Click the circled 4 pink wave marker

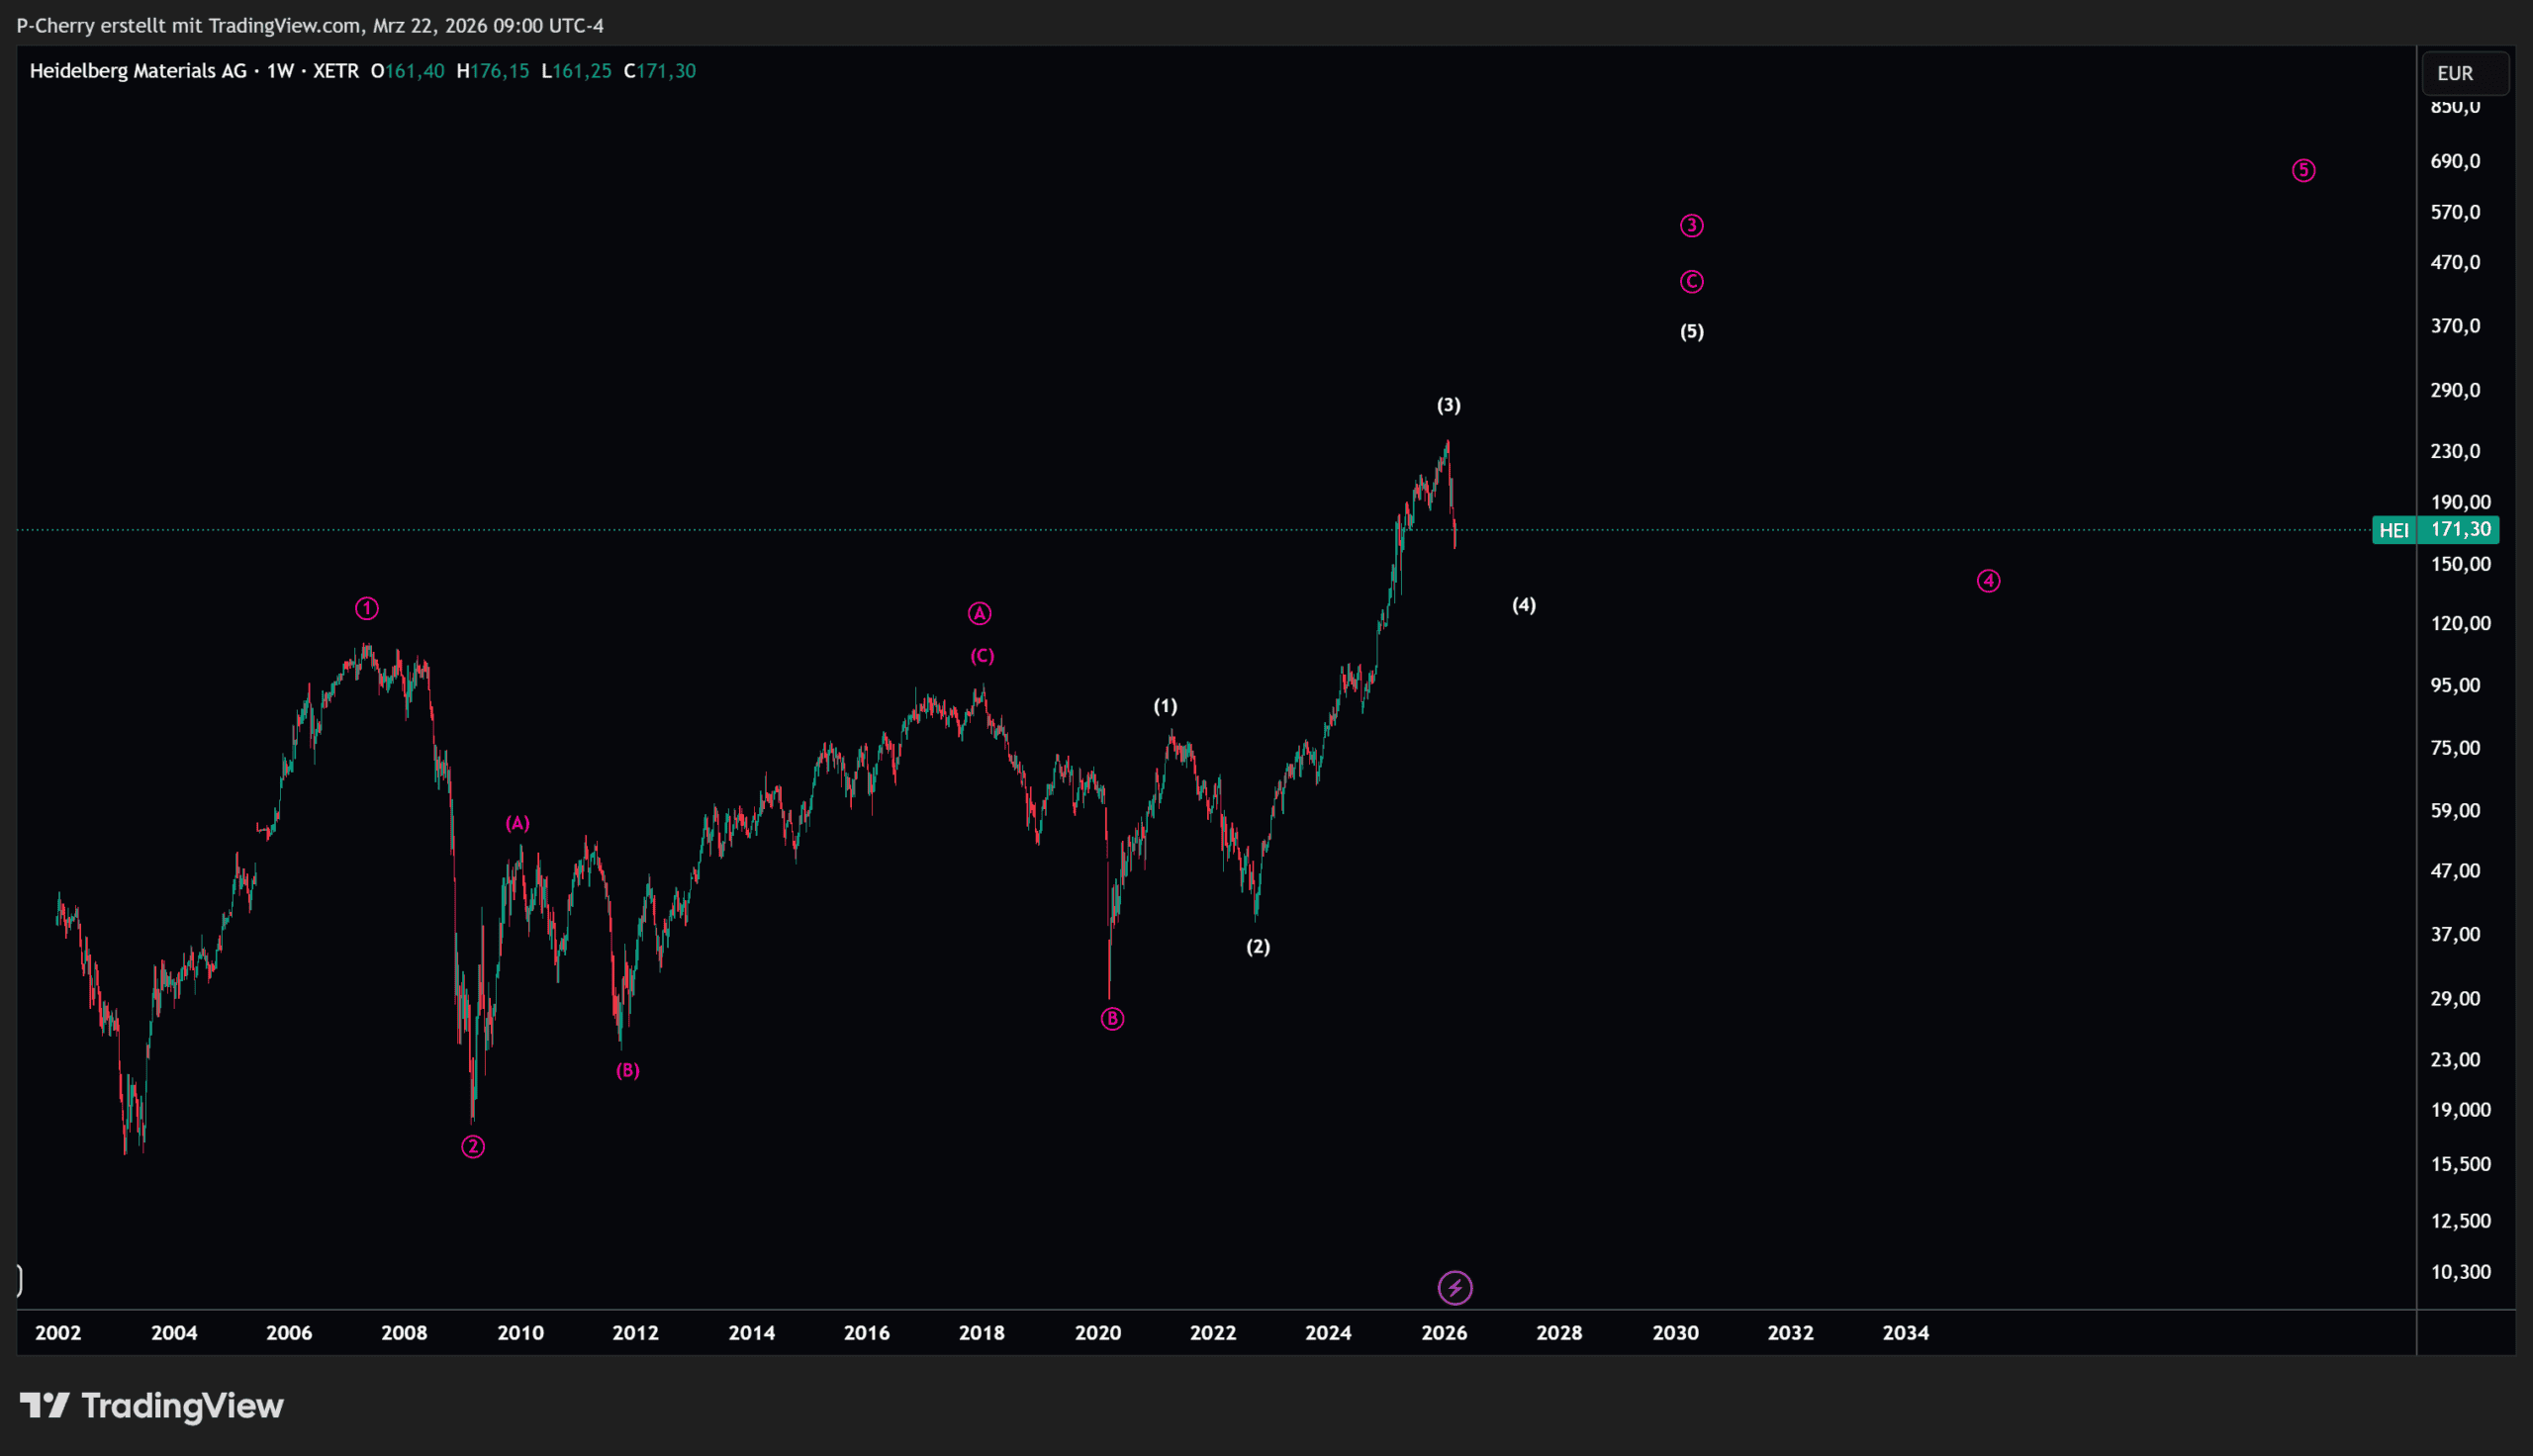pyautogui.click(x=1988, y=581)
